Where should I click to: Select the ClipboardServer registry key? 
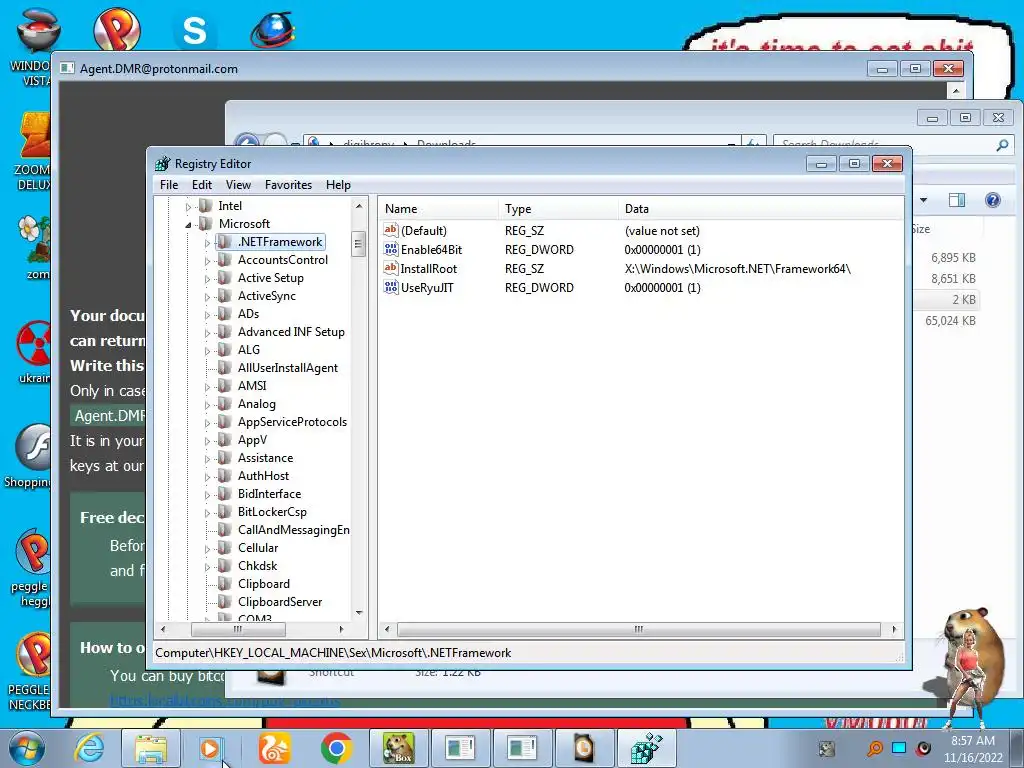280,601
